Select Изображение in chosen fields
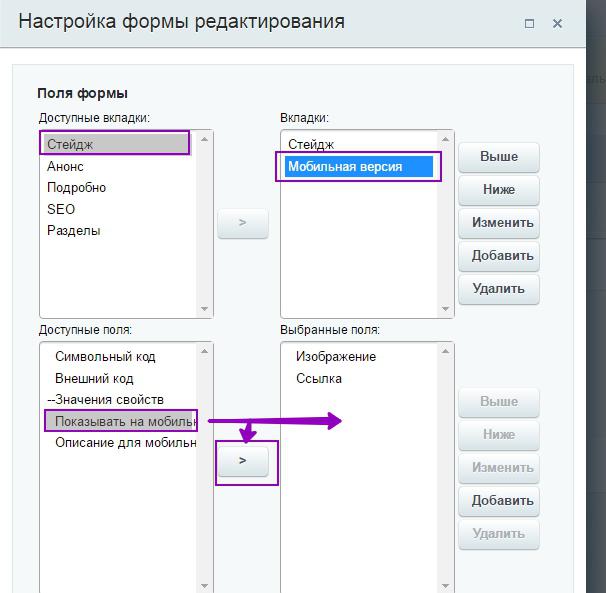 tap(360, 356)
